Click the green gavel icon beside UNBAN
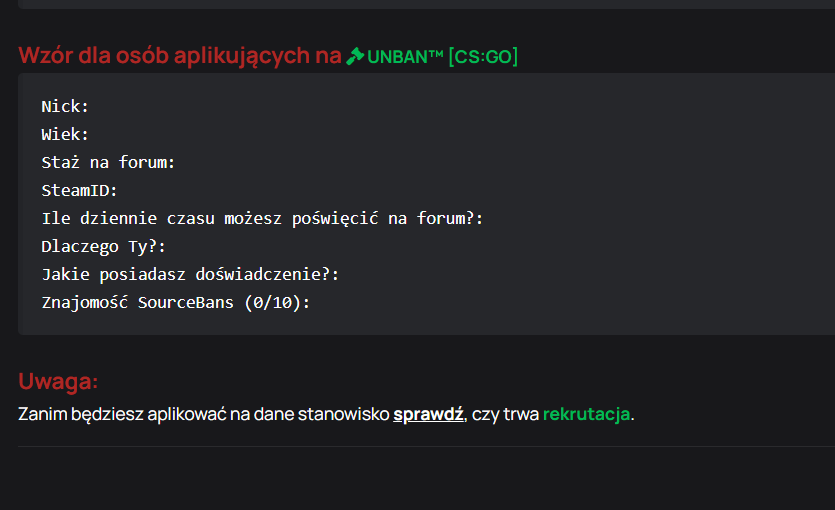Viewport: 835px width, 510px height. pyautogui.click(x=355, y=56)
